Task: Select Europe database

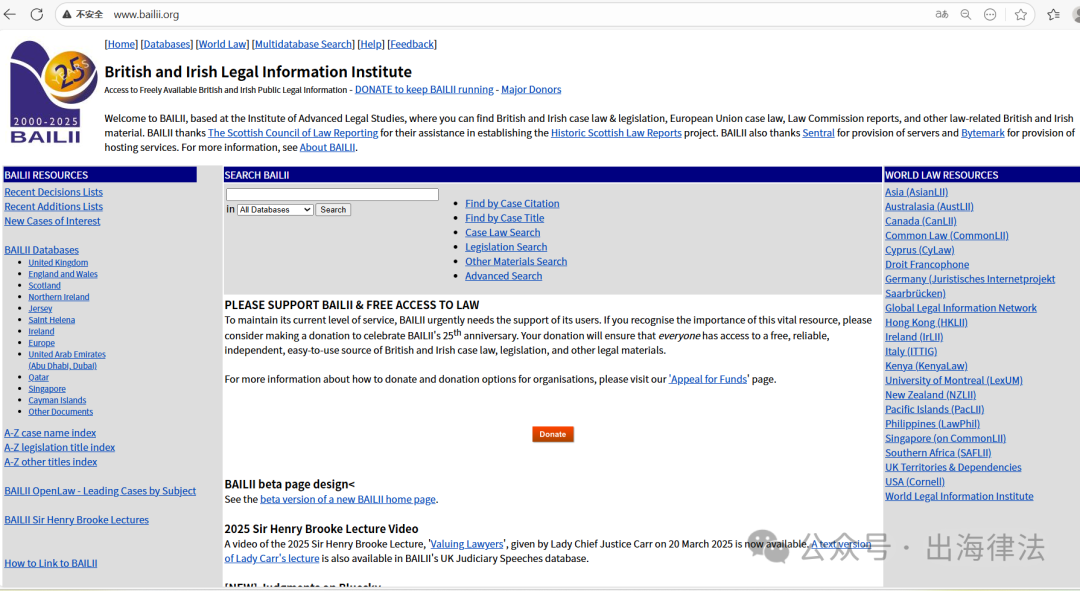Action: click(x=41, y=343)
